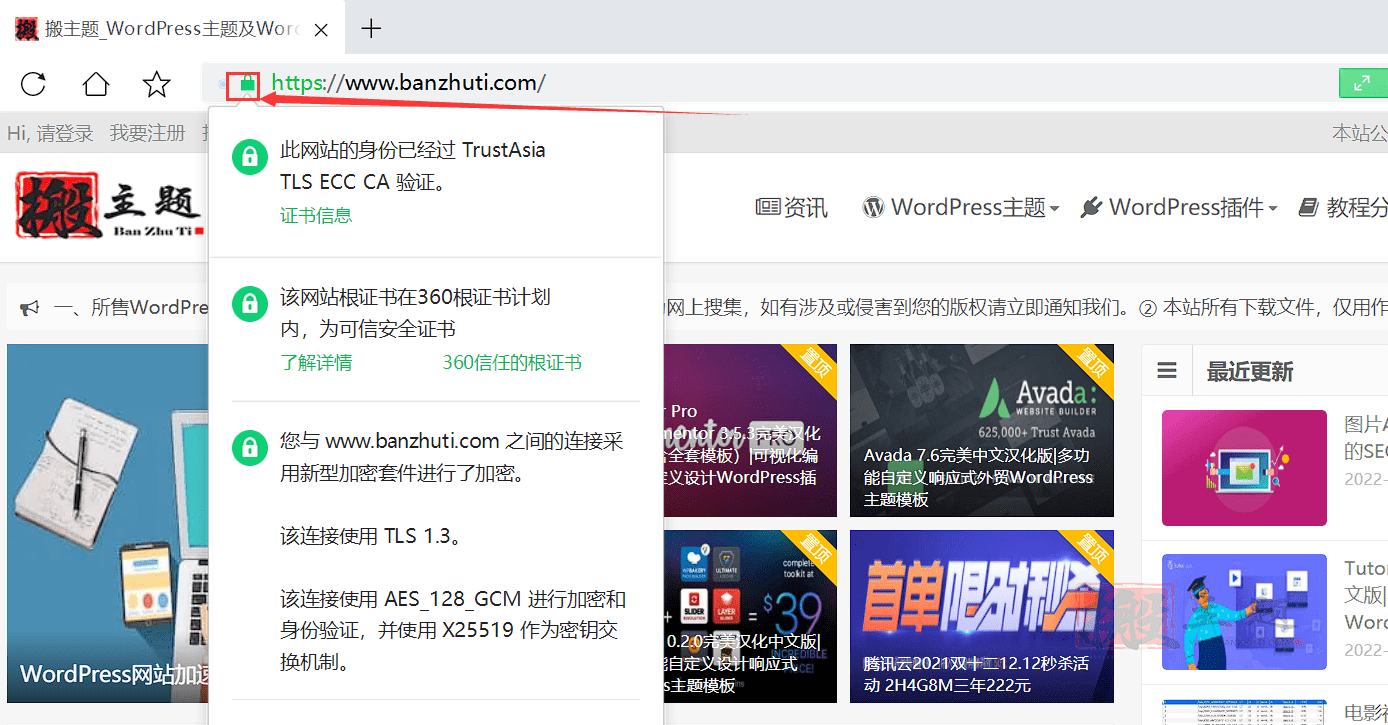Click 请登录 login link
The image size is (1388, 725).
[x=65, y=133]
